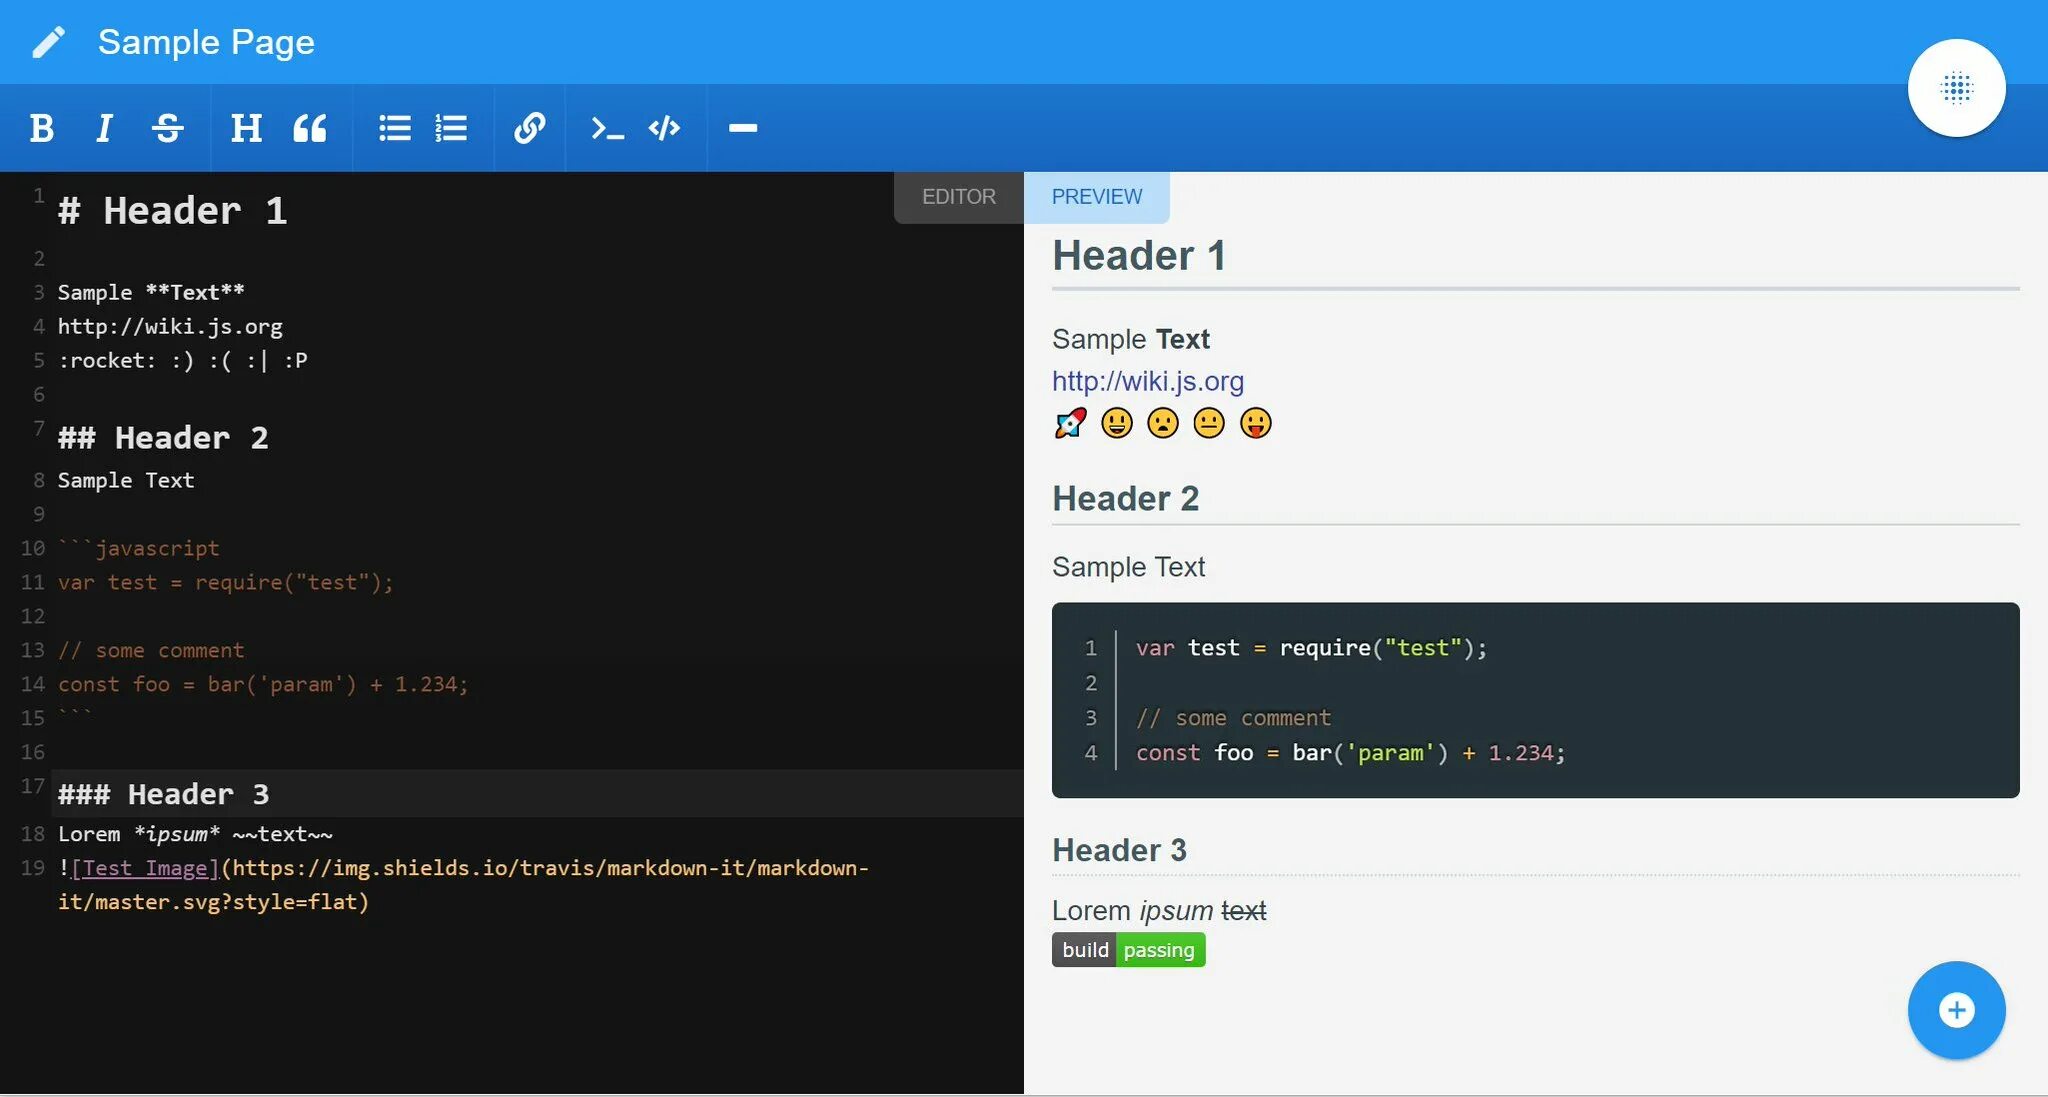
Task: Click the sad face emoji in preview
Action: (x=1163, y=423)
